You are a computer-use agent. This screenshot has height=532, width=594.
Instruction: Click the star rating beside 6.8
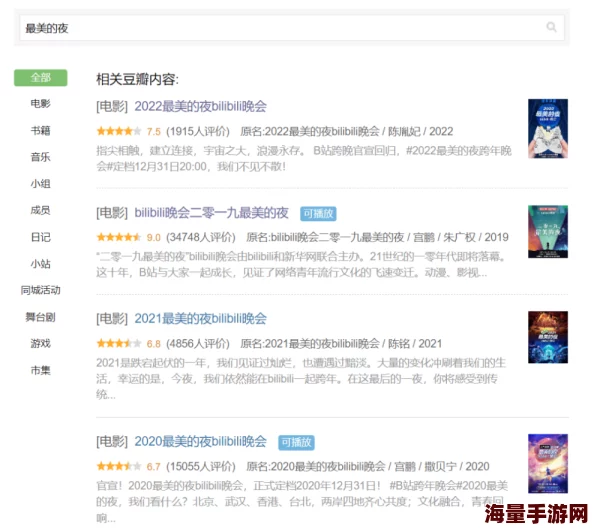[x=119, y=344]
